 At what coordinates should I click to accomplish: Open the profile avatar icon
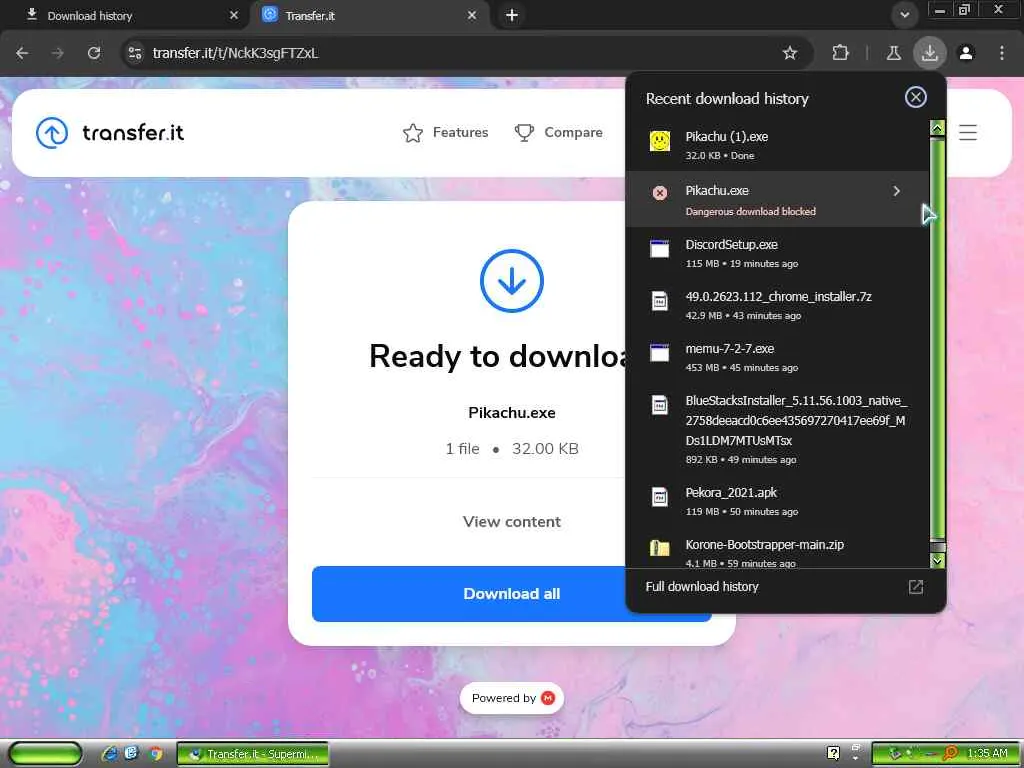[966, 53]
